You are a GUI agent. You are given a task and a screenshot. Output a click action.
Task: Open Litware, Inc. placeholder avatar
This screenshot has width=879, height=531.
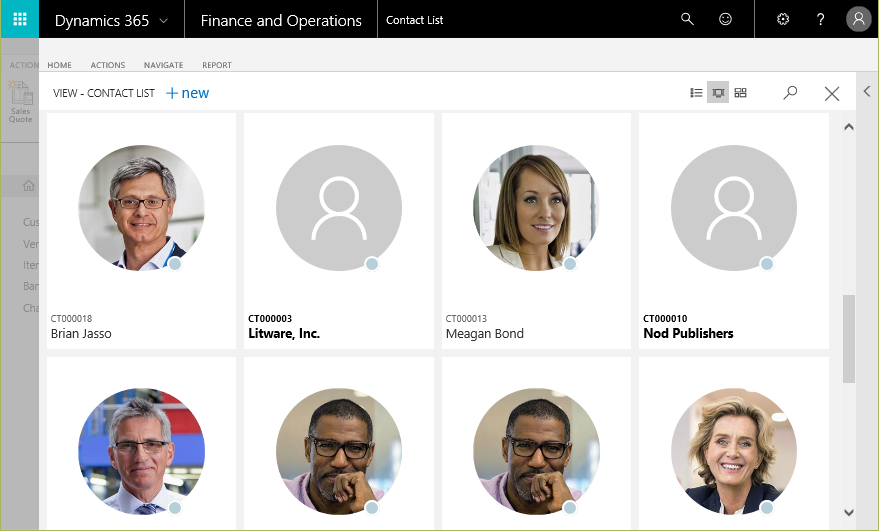point(339,208)
